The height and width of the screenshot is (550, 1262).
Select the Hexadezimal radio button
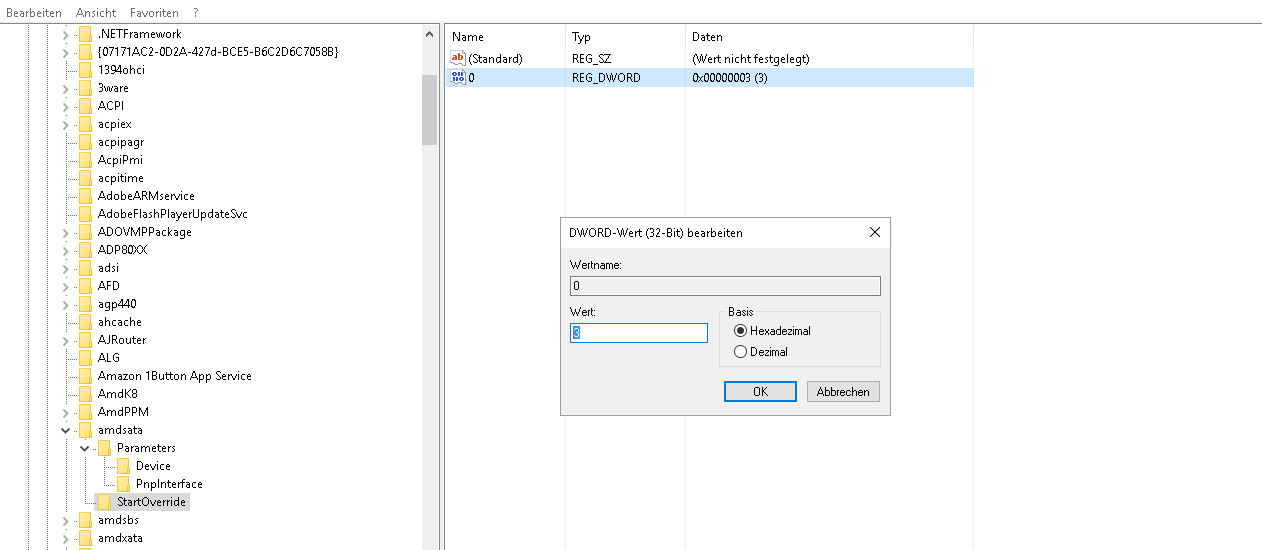[741, 331]
